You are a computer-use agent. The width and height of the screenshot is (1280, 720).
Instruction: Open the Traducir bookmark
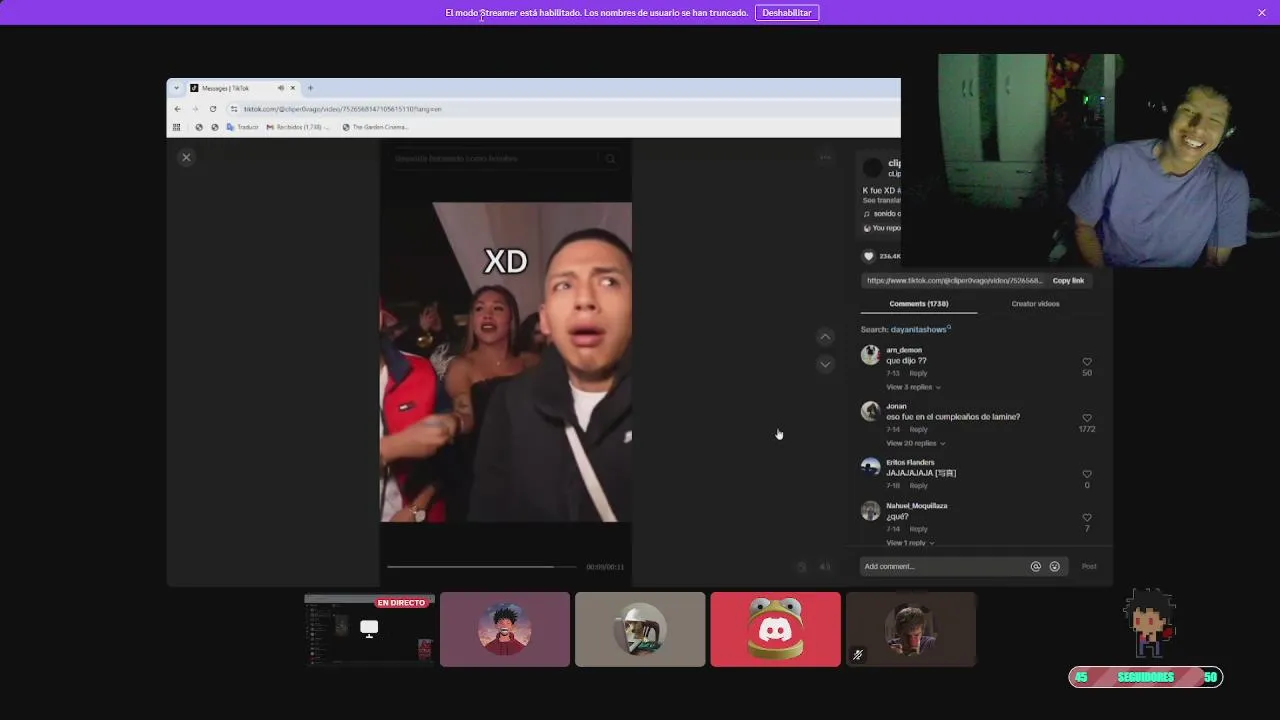242,127
